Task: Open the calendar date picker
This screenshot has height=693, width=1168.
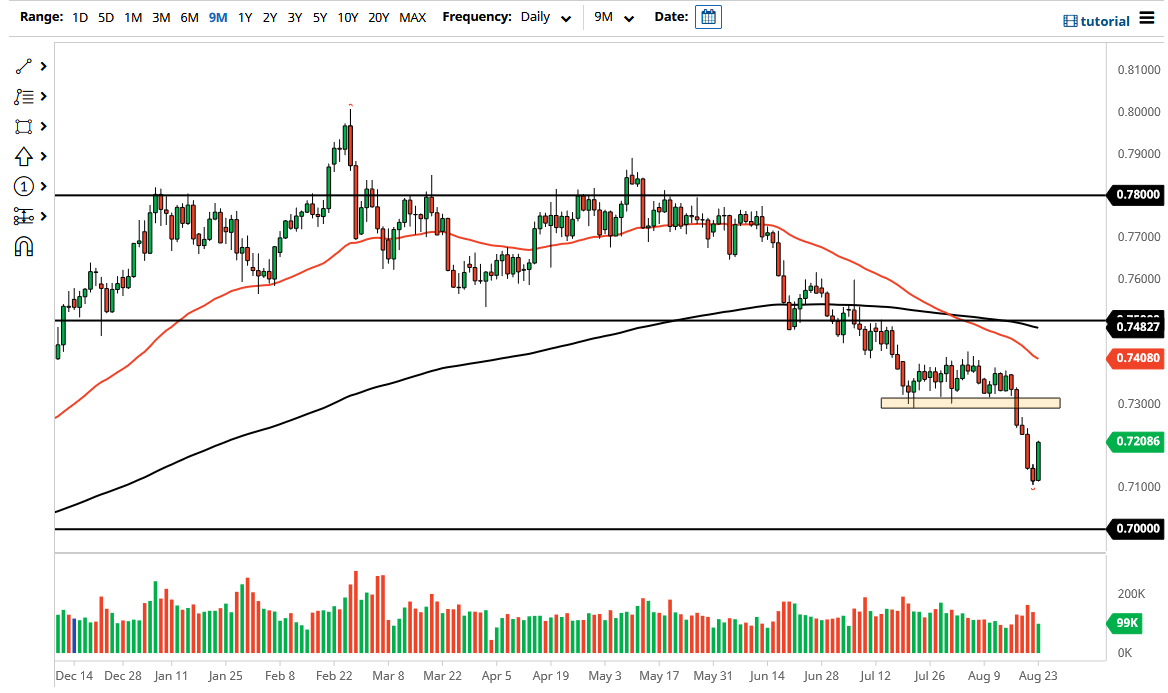Action: click(x=708, y=16)
